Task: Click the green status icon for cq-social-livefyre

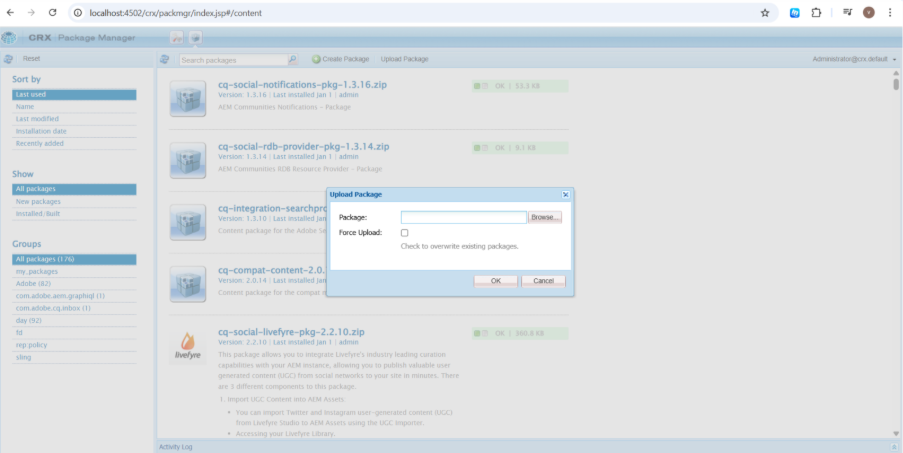Action: tap(477, 333)
